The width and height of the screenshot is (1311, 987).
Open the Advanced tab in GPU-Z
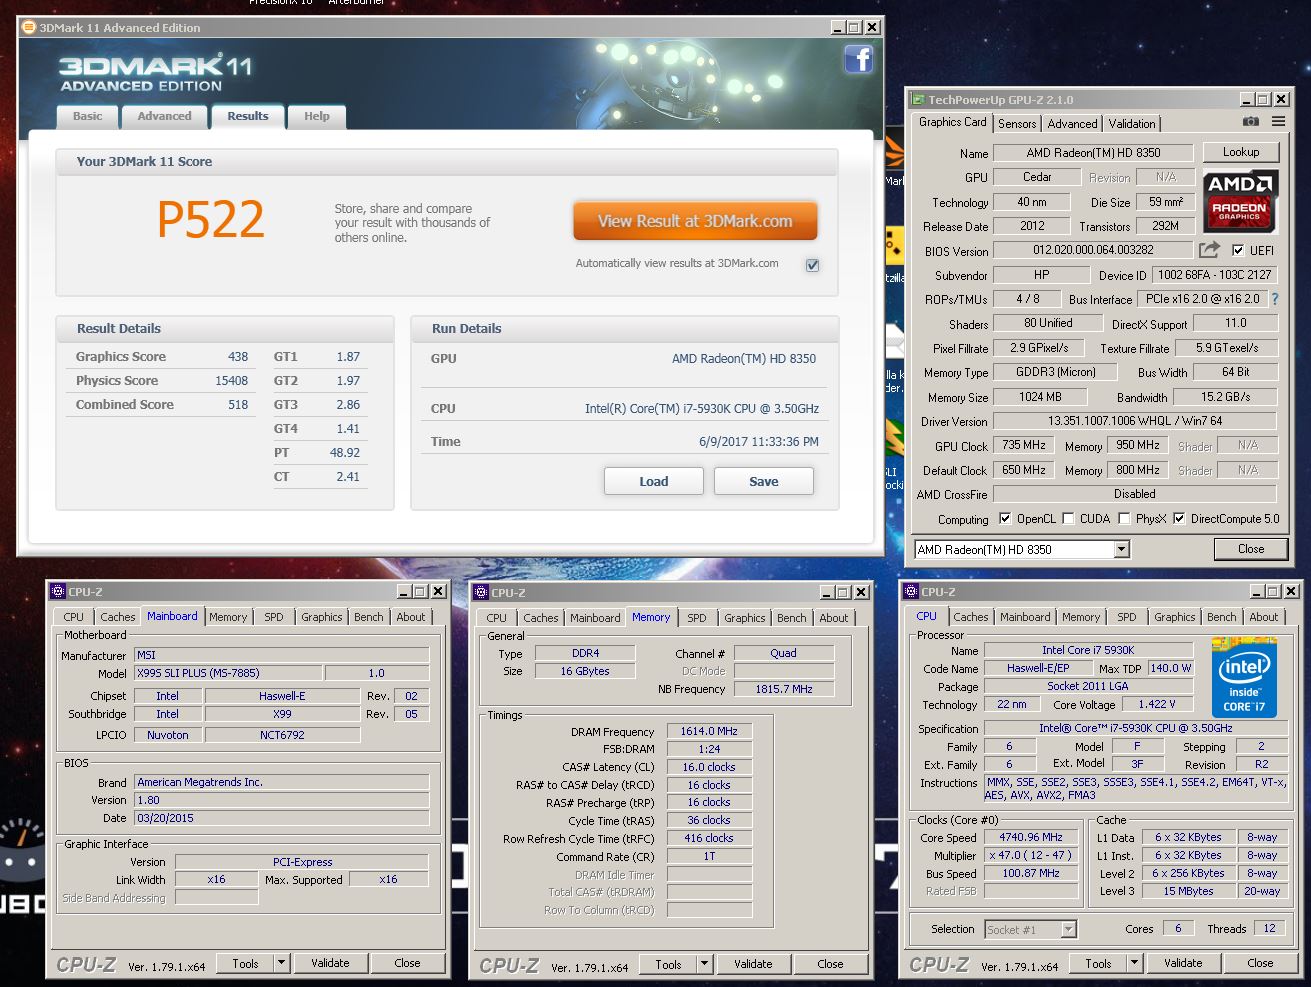pos(1072,124)
